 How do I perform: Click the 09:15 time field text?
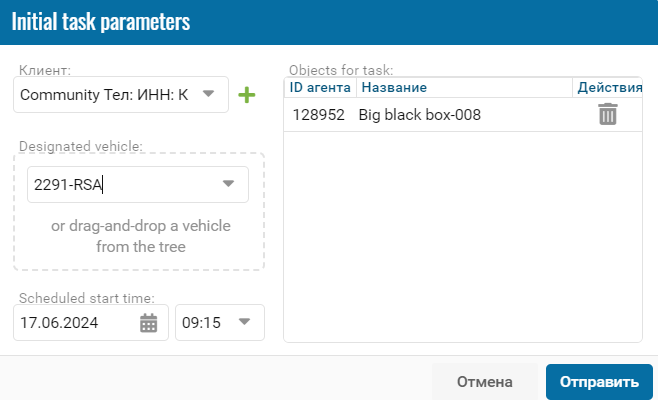coord(201,323)
